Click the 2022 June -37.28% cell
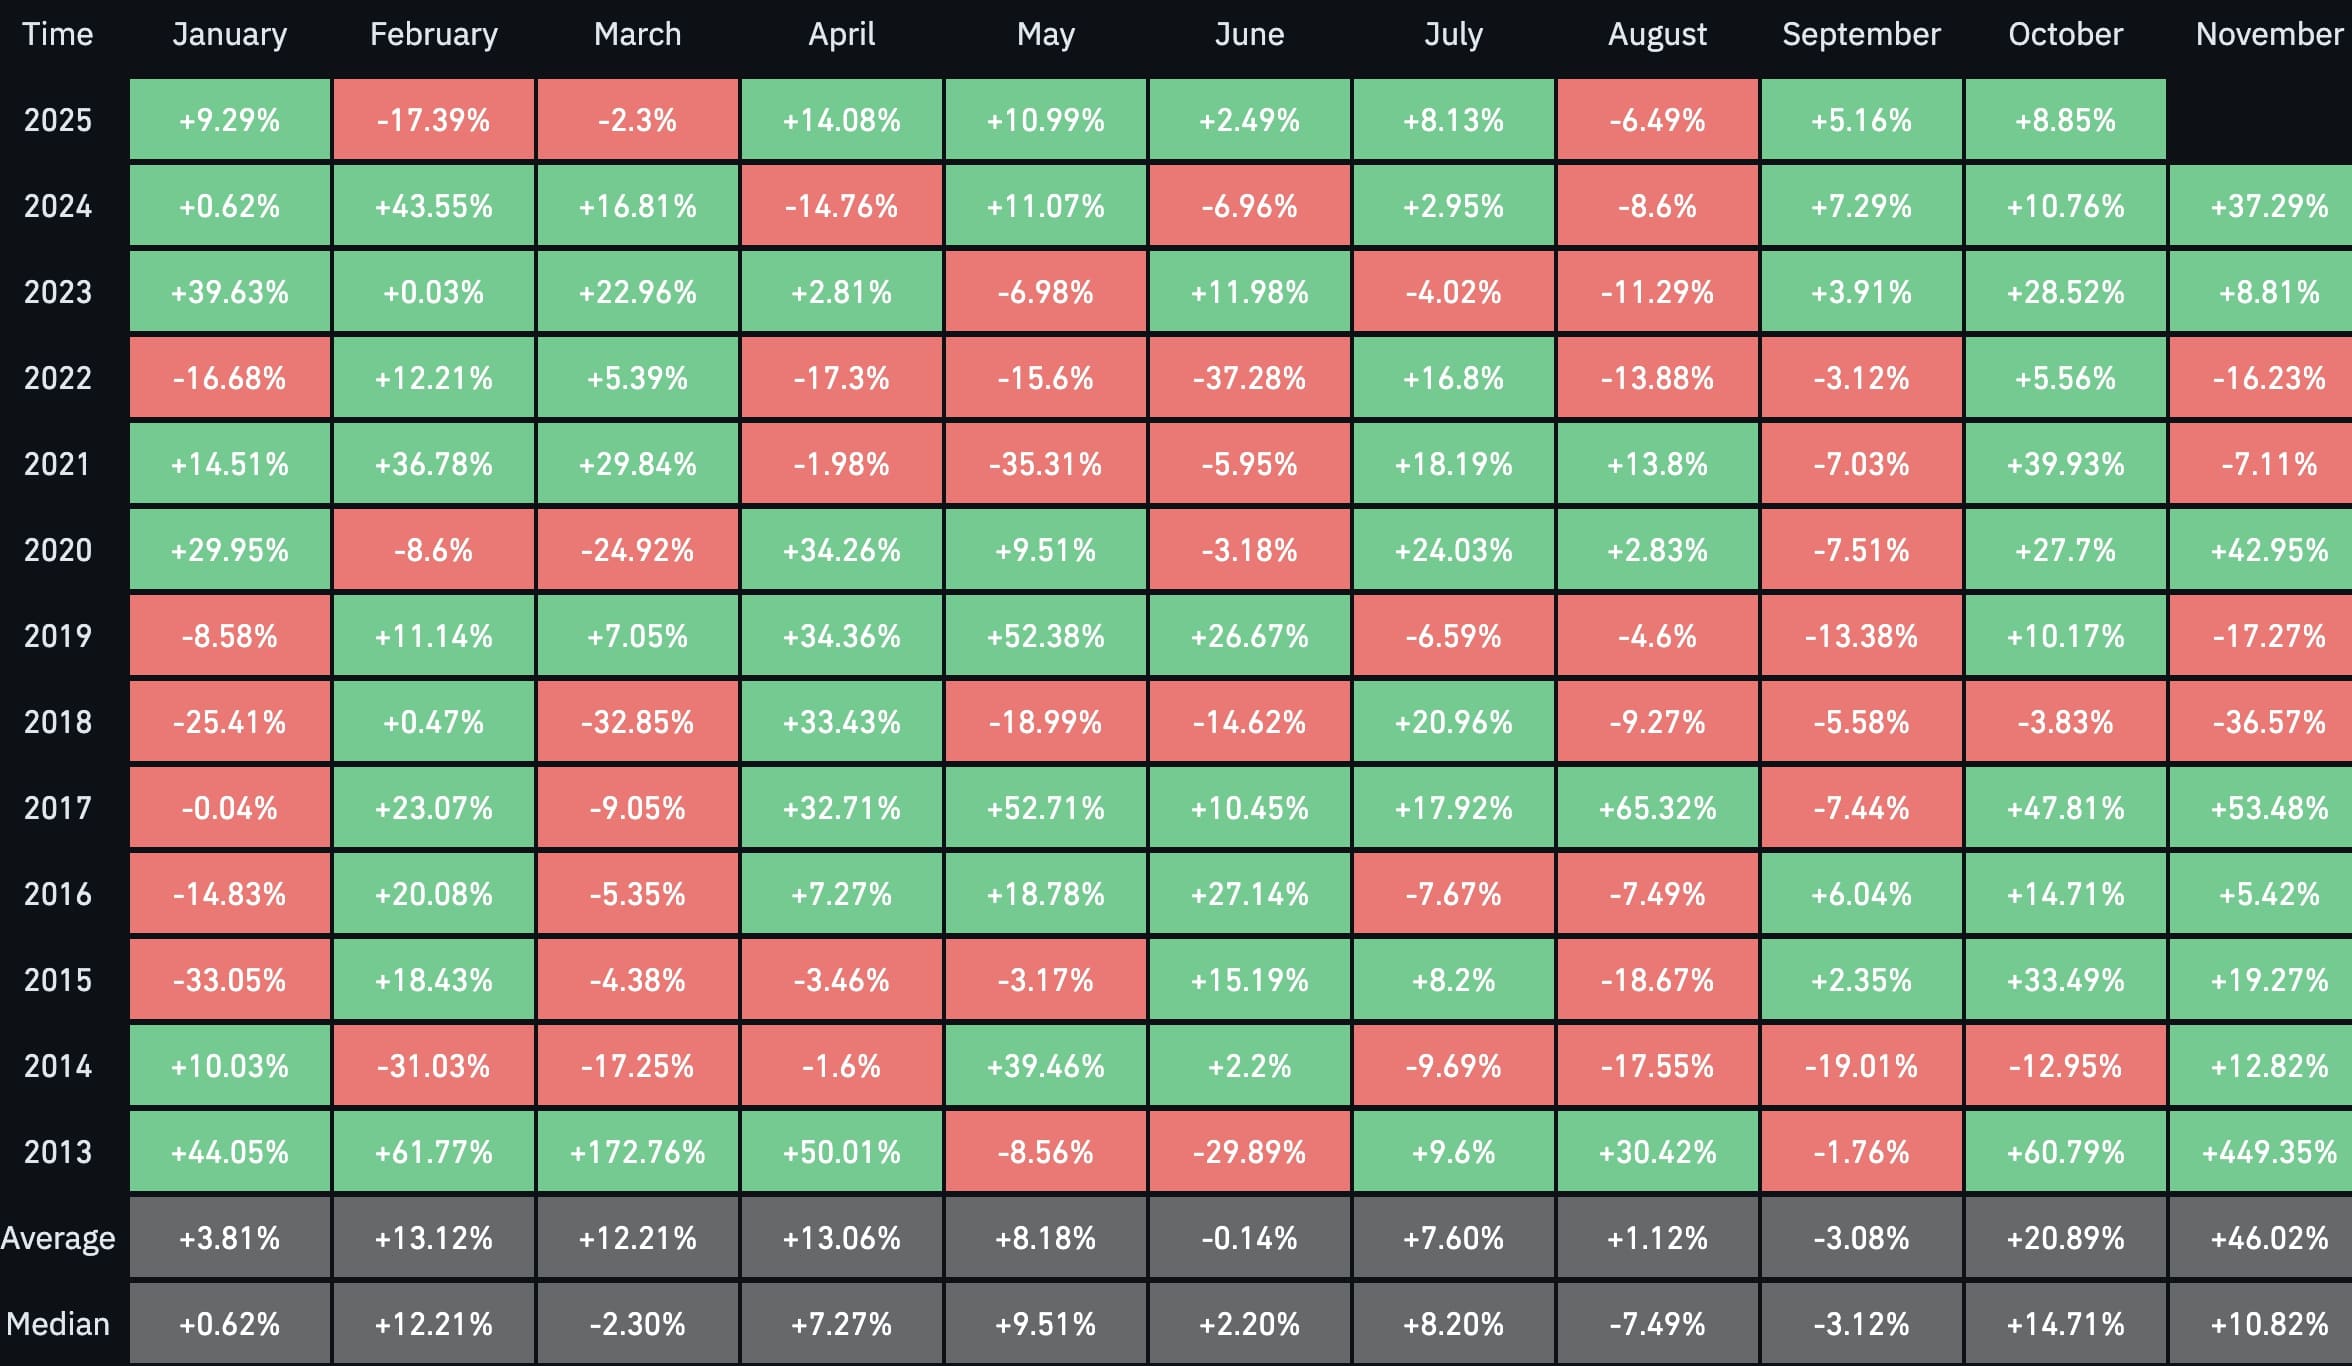Image resolution: width=2352 pixels, height=1366 pixels. click(1249, 378)
